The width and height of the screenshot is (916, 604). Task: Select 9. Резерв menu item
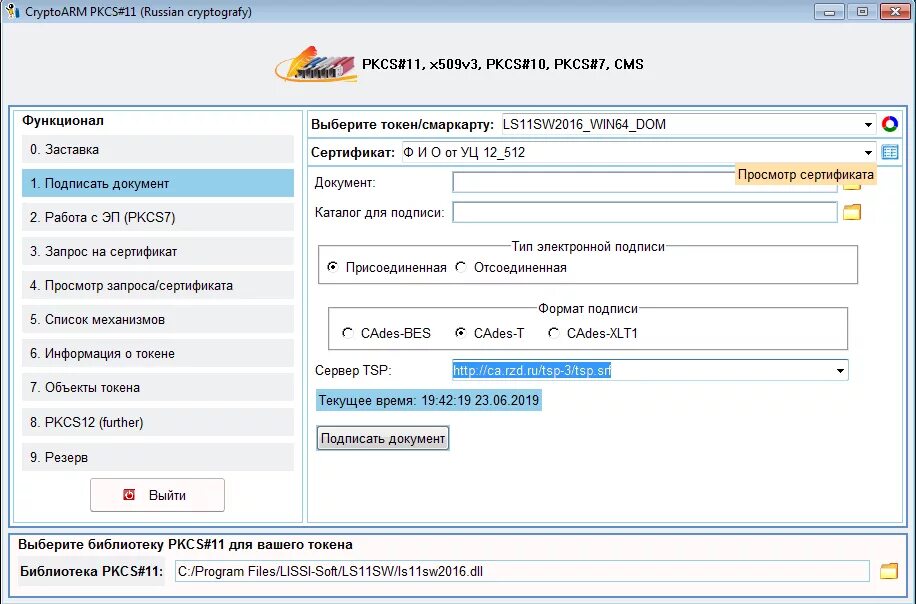(x=158, y=457)
